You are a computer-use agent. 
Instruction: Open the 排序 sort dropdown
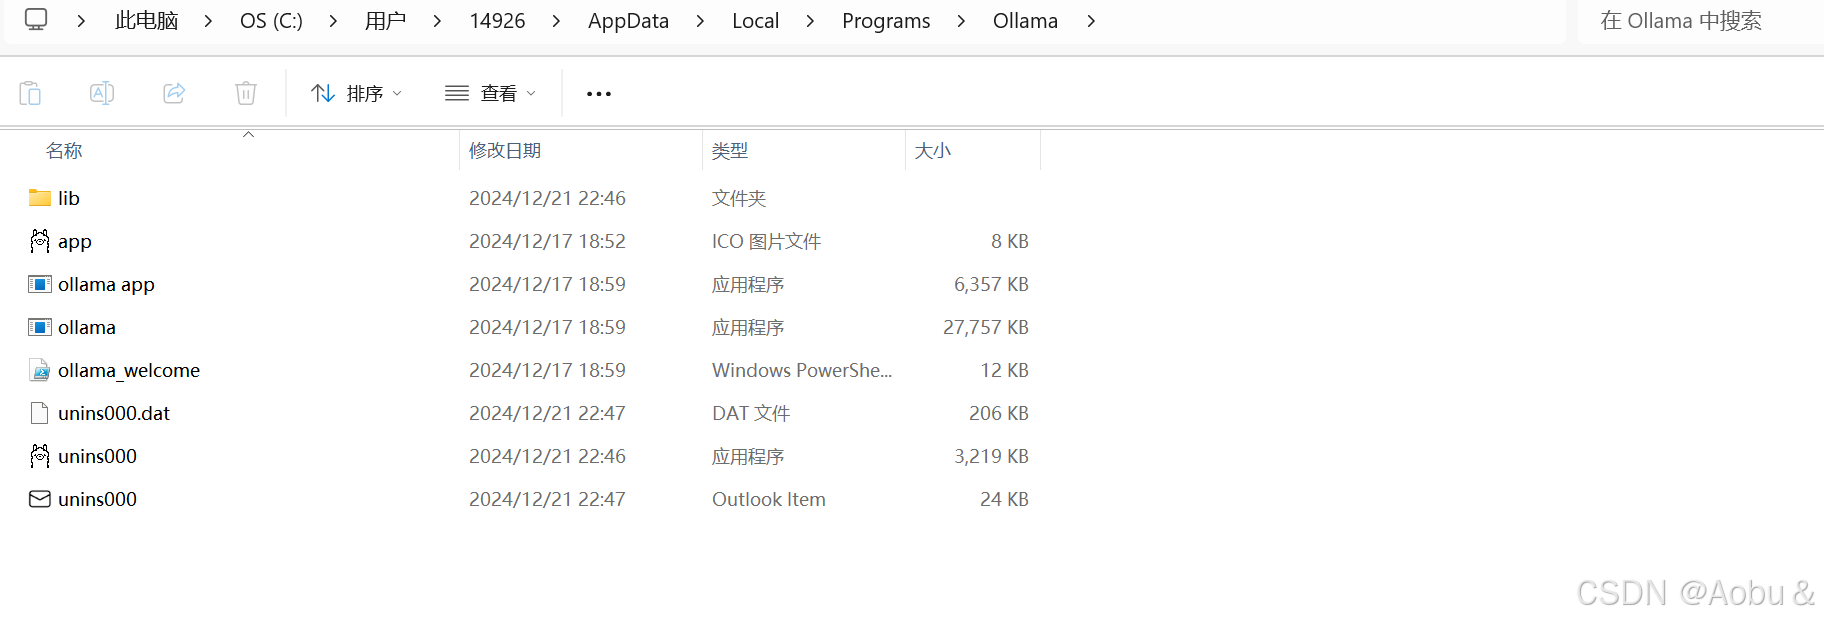pos(356,93)
